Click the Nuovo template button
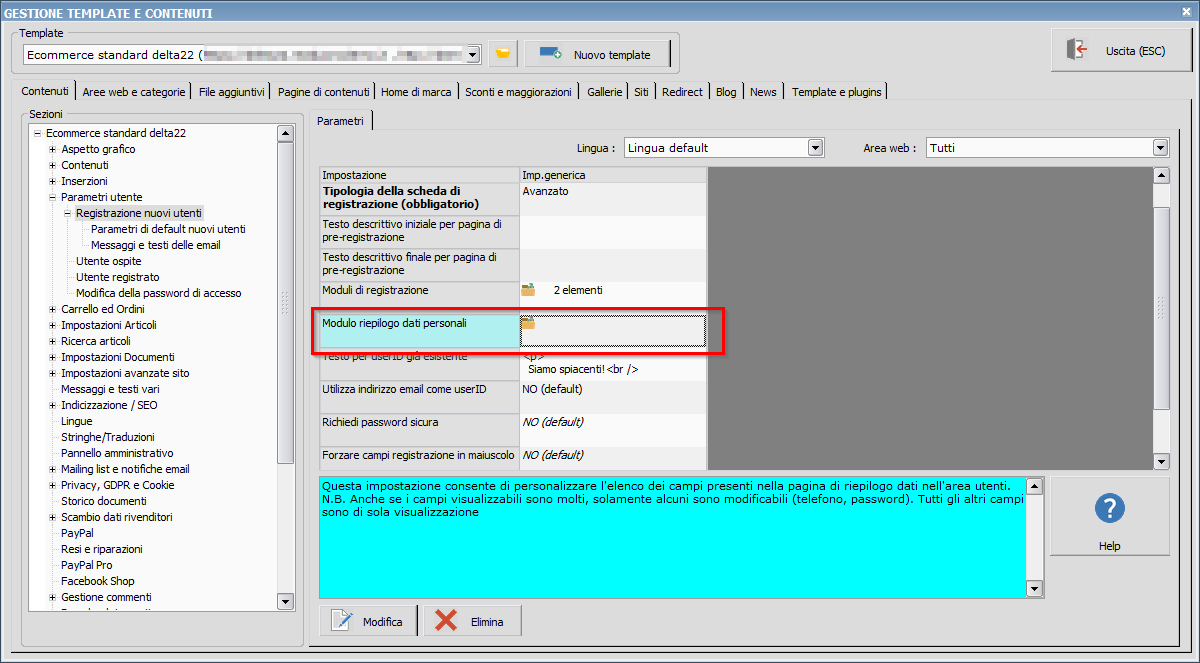This screenshot has width=1200, height=663. (x=597, y=54)
